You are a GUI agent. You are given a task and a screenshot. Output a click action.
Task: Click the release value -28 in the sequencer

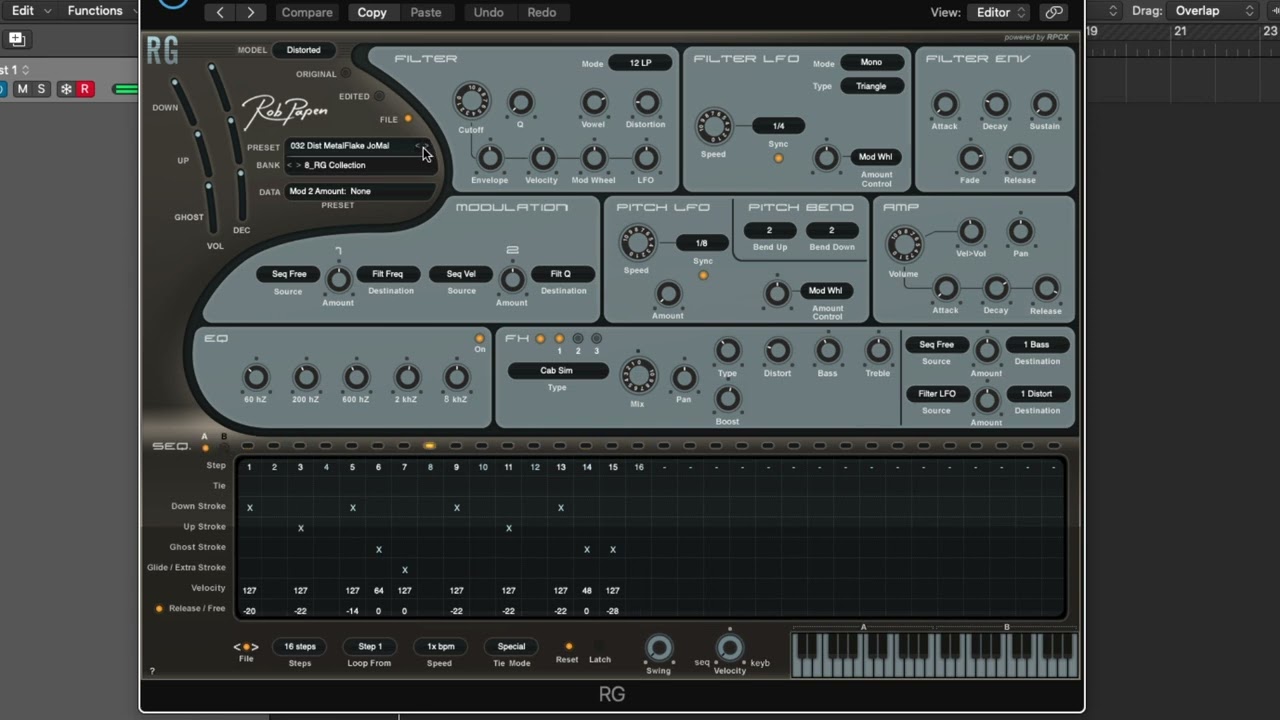click(x=612, y=611)
